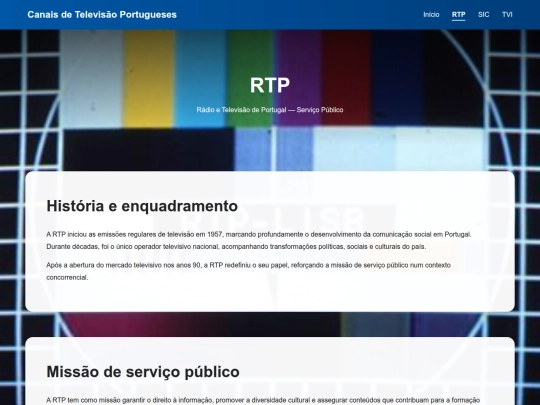Click the paragraph starting 'Após a abertura do mercado'
Viewport: 540px width, 405px height.
(x=249, y=271)
